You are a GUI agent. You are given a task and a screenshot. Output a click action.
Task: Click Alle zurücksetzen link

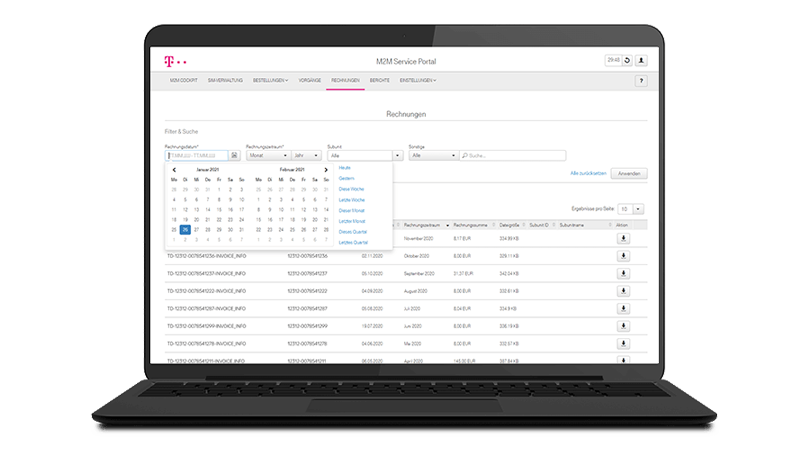(588, 174)
